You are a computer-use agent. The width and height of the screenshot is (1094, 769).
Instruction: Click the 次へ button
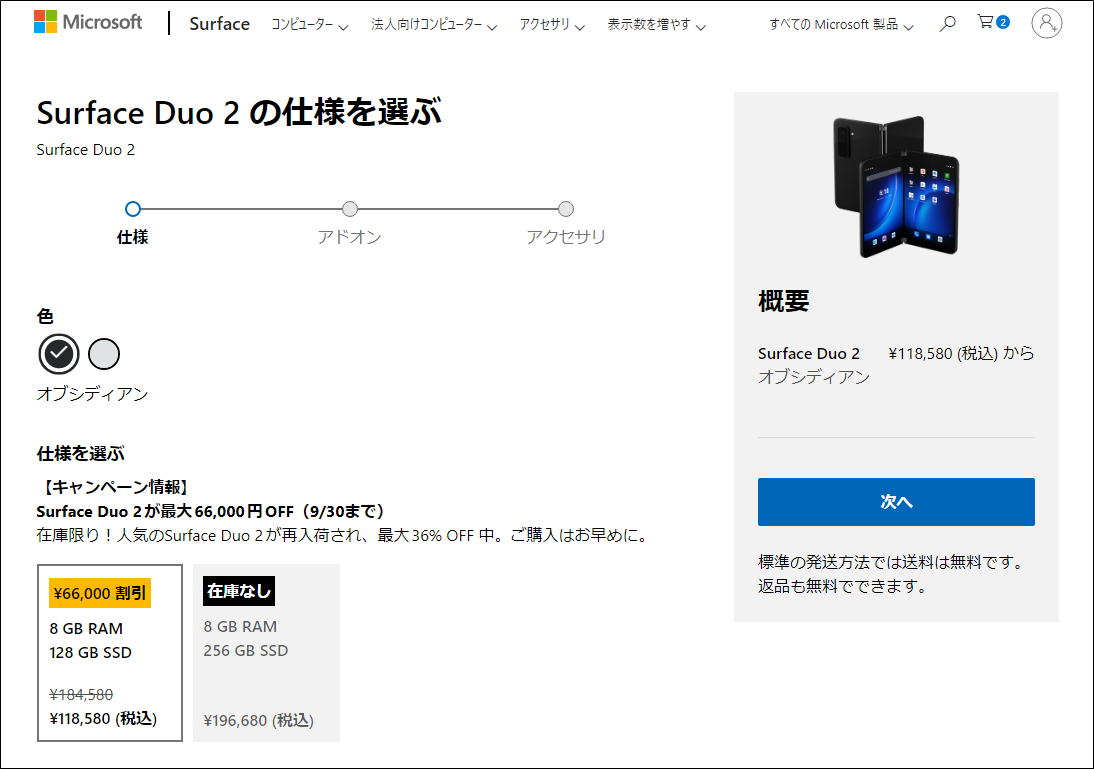click(896, 502)
